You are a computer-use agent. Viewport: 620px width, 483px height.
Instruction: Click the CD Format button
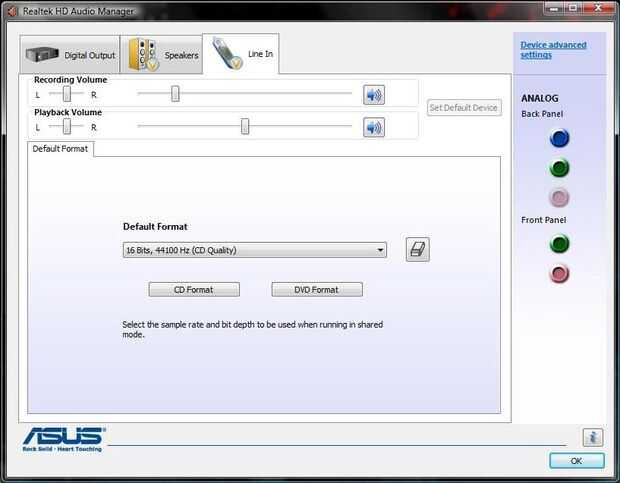[x=194, y=290]
